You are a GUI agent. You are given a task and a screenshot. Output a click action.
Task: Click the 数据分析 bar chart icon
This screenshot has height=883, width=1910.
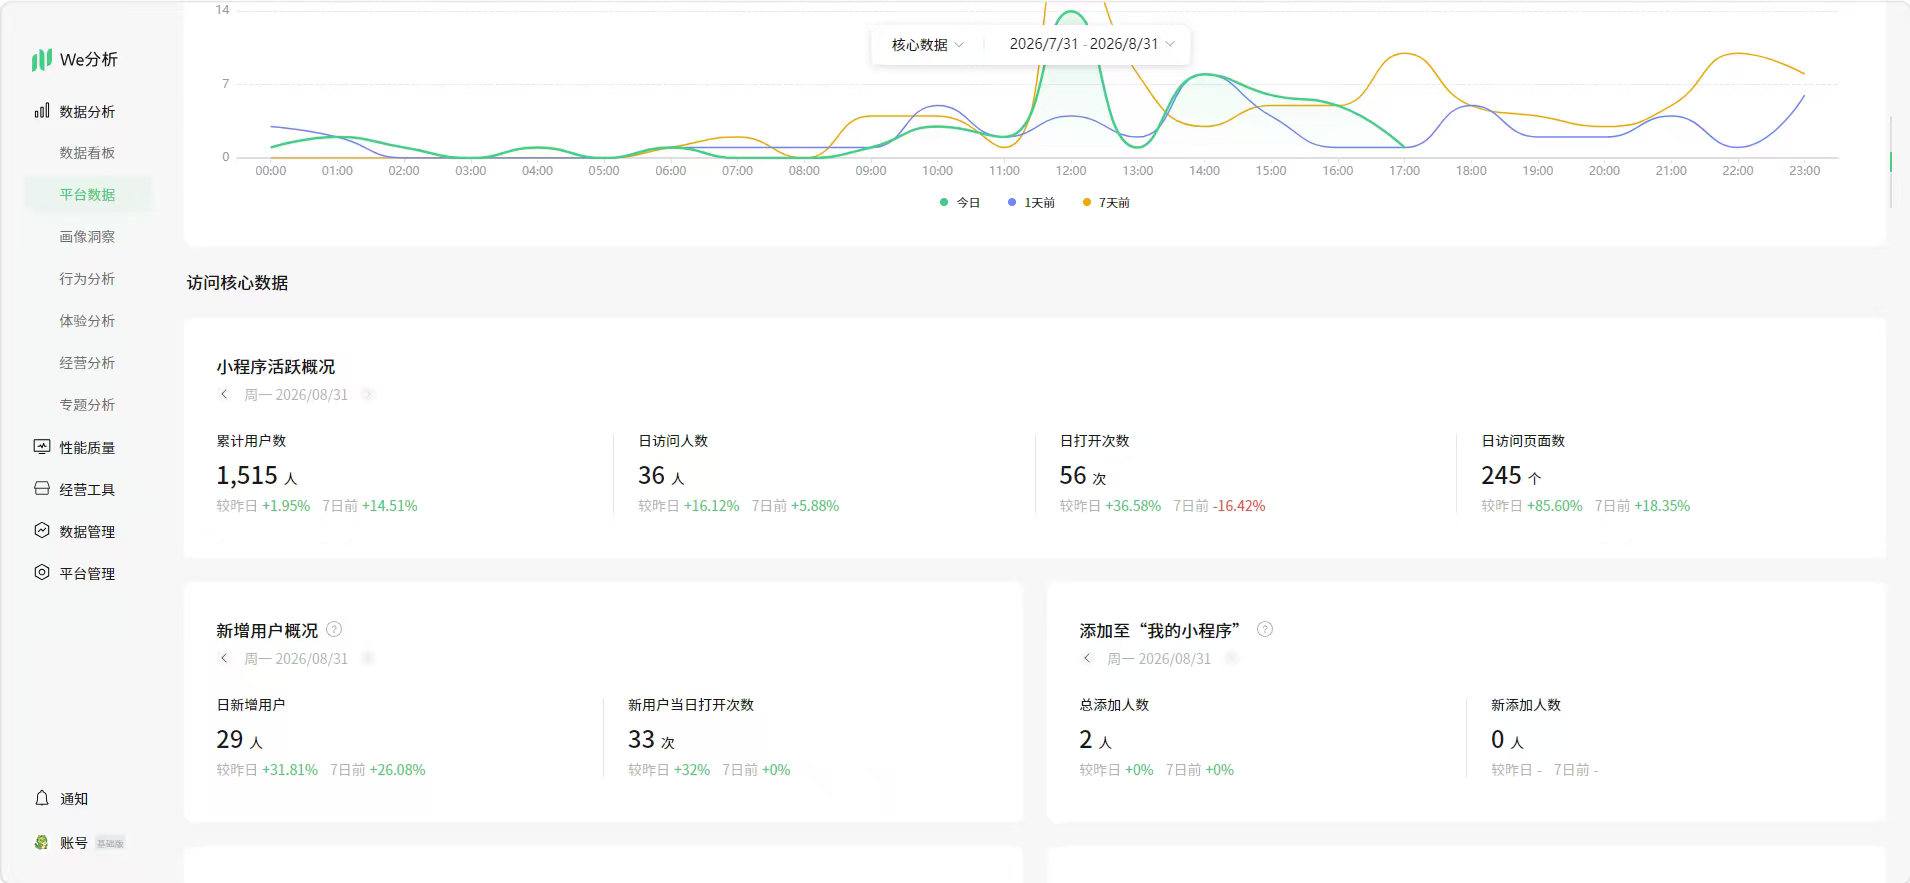pos(42,111)
